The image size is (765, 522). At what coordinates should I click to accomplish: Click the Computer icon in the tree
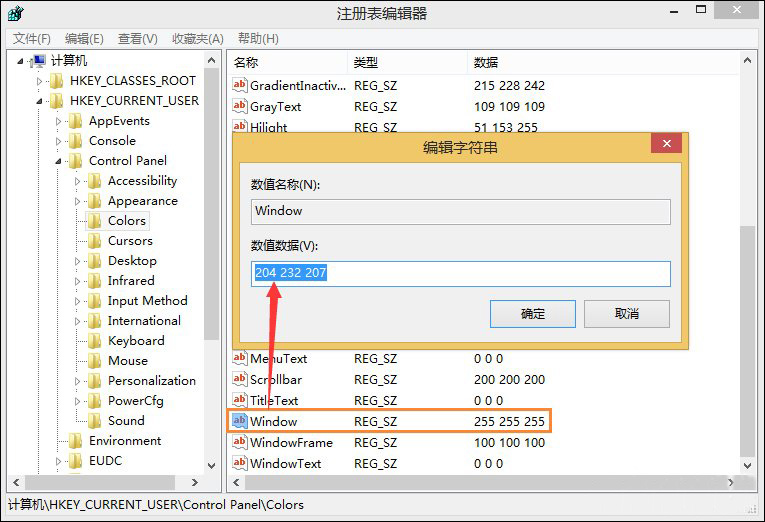click(38, 61)
